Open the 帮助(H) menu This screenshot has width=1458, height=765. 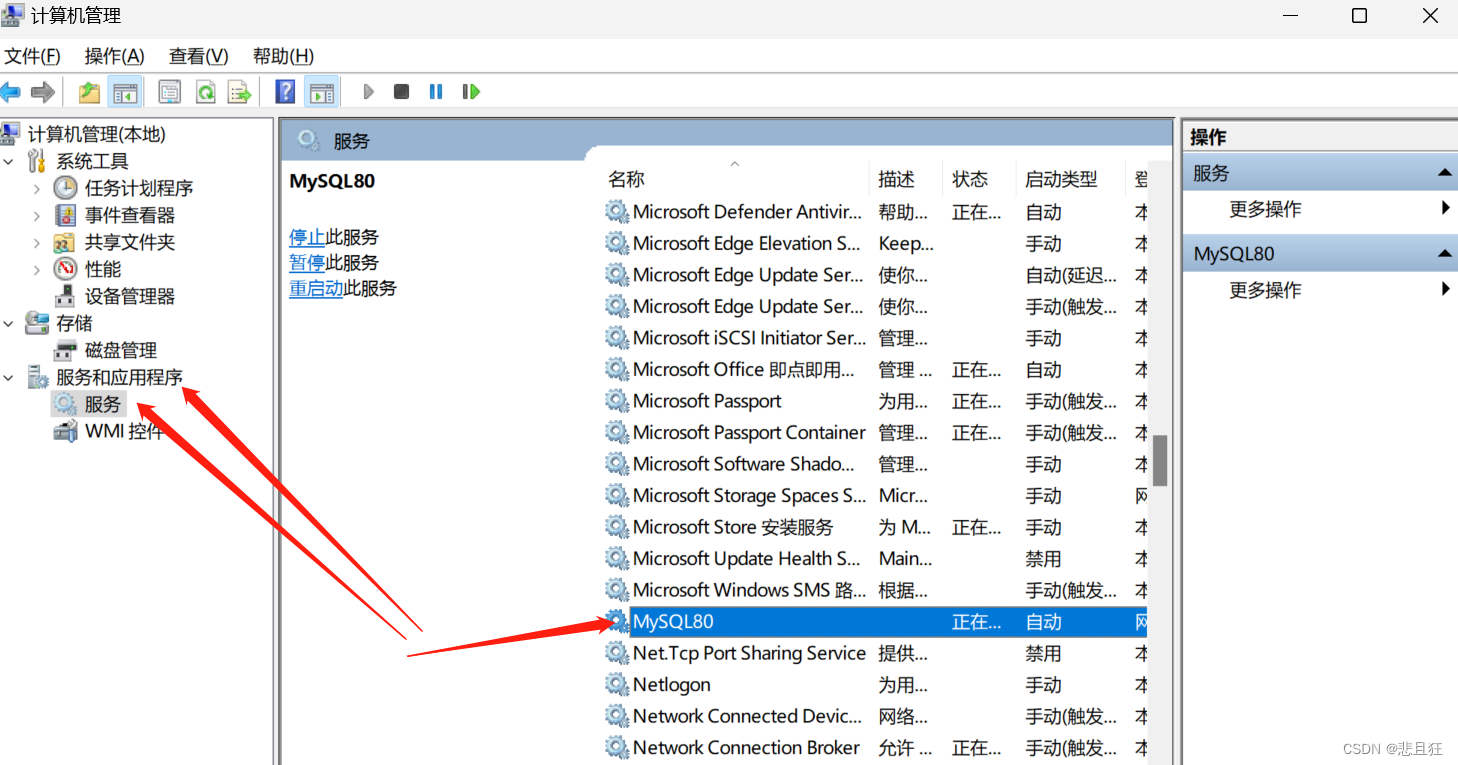[283, 56]
